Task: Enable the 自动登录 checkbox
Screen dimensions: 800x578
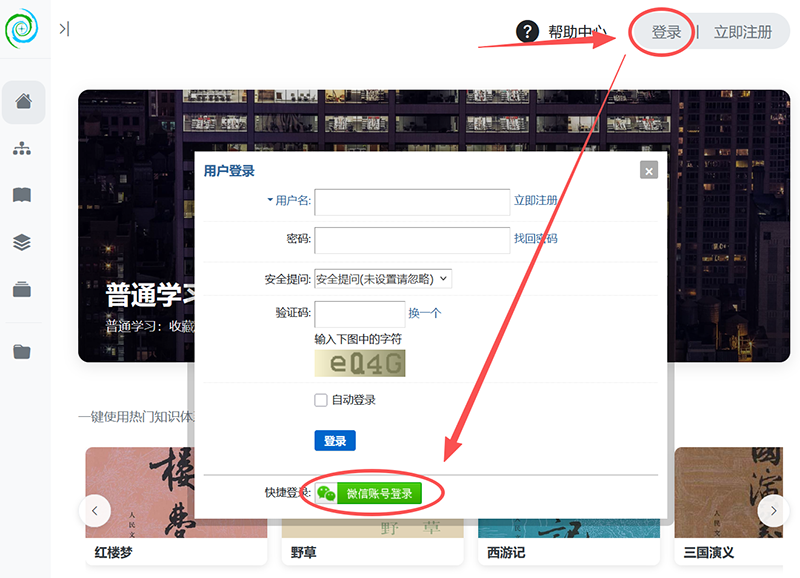Action: click(321, 400)
